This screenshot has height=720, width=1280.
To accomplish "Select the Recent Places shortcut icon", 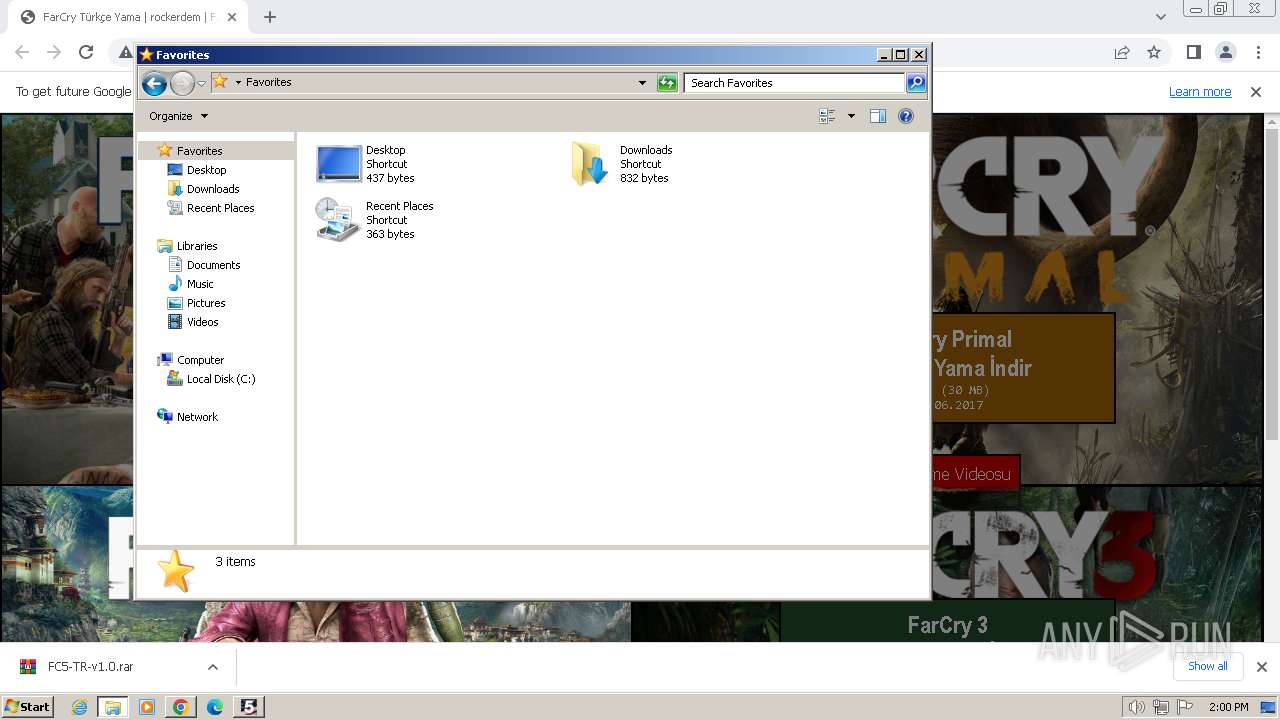I will coord(337,219).
